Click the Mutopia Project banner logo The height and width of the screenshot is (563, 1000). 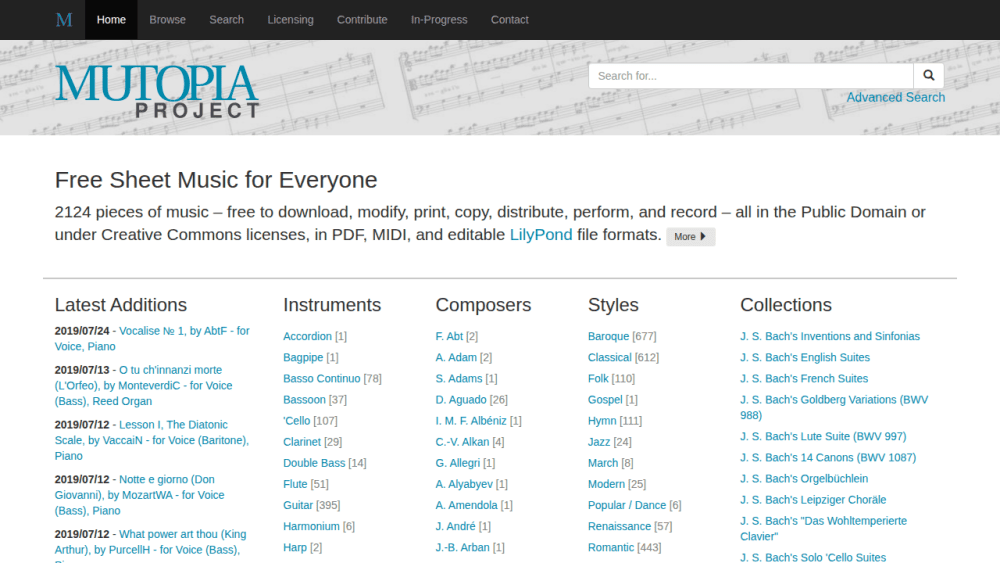pyautogui.click(x=157, y=91)
